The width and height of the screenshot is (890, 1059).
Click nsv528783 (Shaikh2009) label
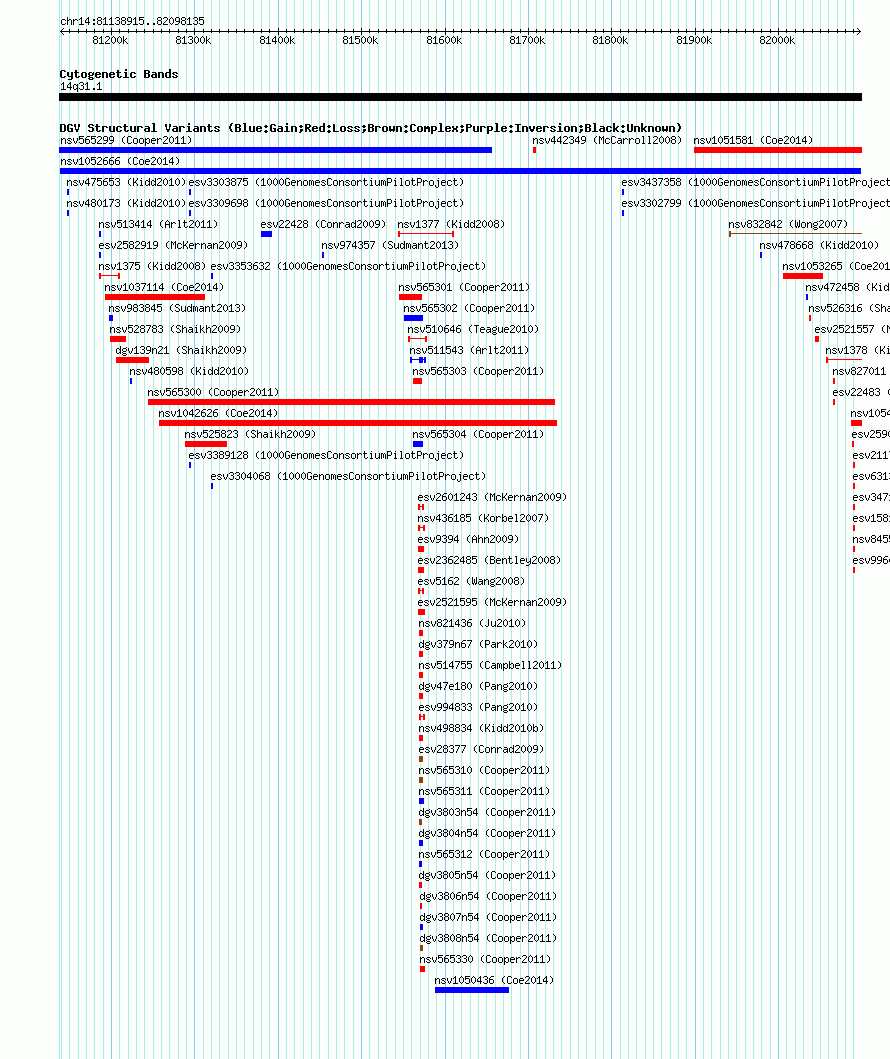click(176, 329)
